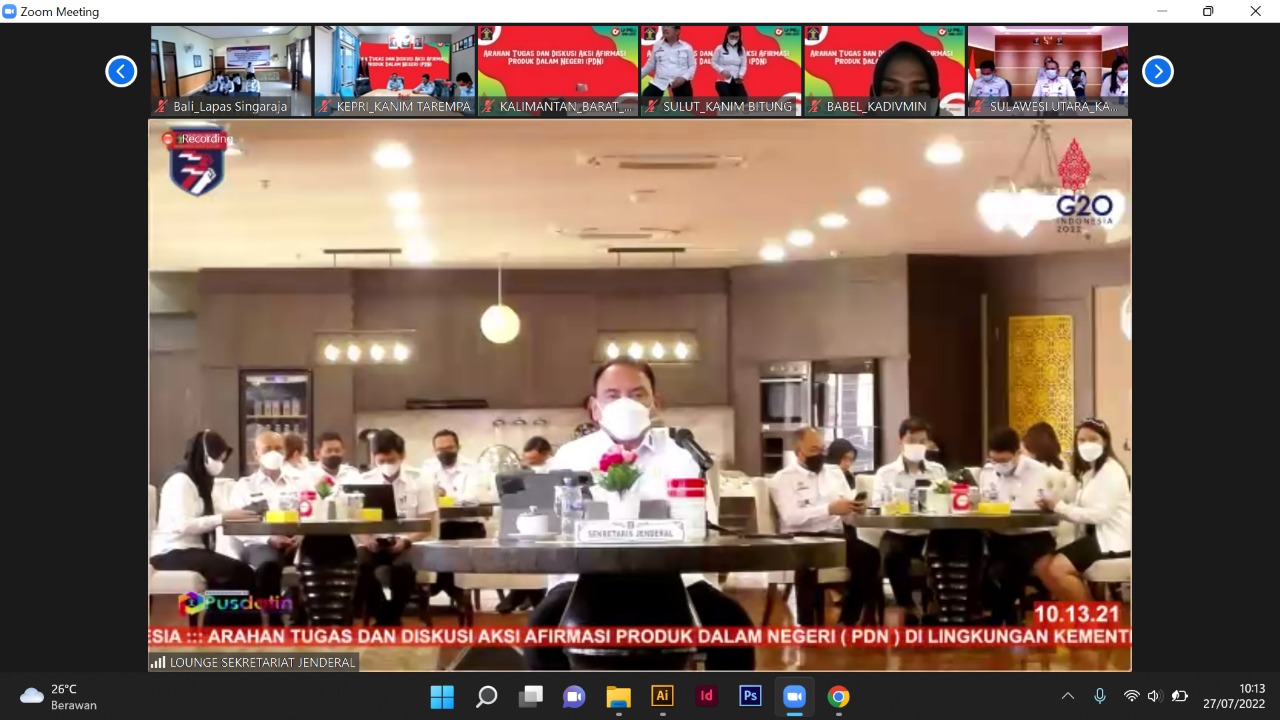Open the weather widget showing 26°C Berawan

click(x=60, y=696)
